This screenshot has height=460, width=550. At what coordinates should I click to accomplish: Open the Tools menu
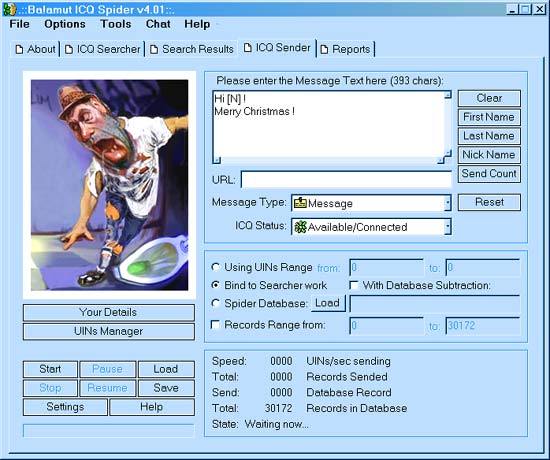click(x=116, y=24)
